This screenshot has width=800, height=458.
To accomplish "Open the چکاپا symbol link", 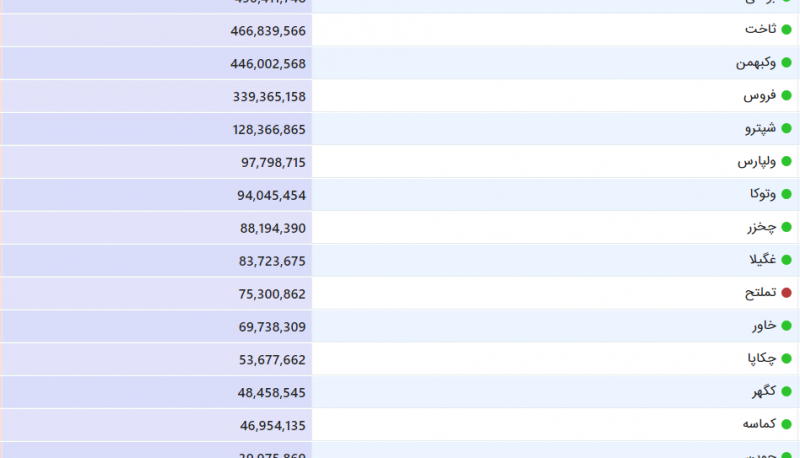I will (760, 360).
